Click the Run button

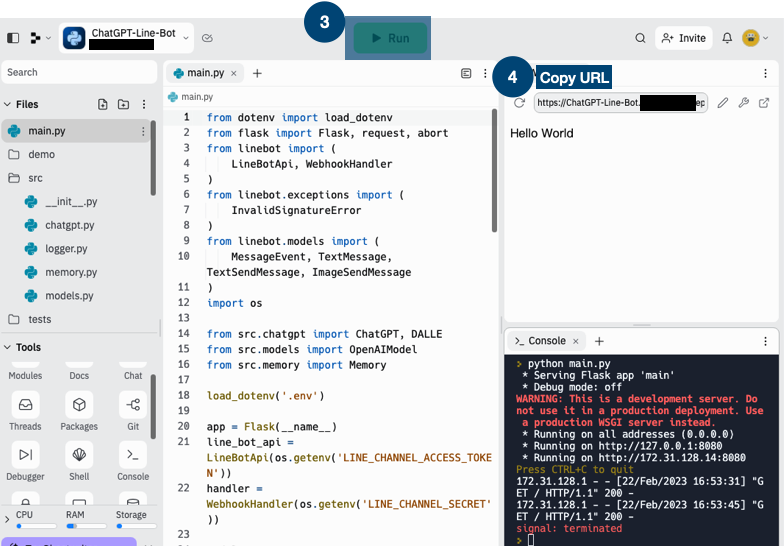pos(389,38)
